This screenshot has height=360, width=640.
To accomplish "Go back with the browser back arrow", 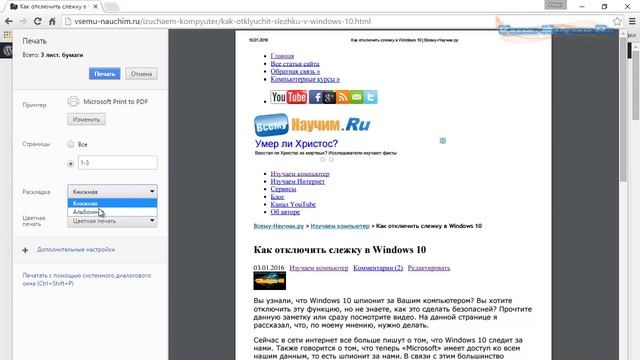I will point(9,21).
